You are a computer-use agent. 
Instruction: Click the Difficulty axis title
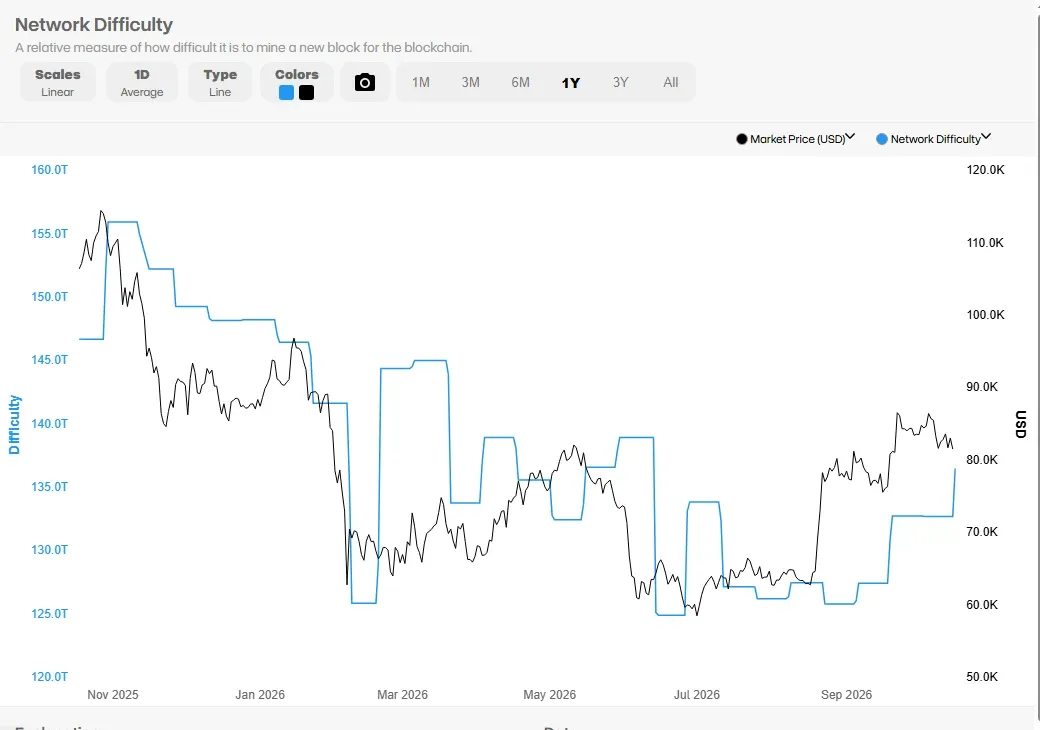click(15, 424)
